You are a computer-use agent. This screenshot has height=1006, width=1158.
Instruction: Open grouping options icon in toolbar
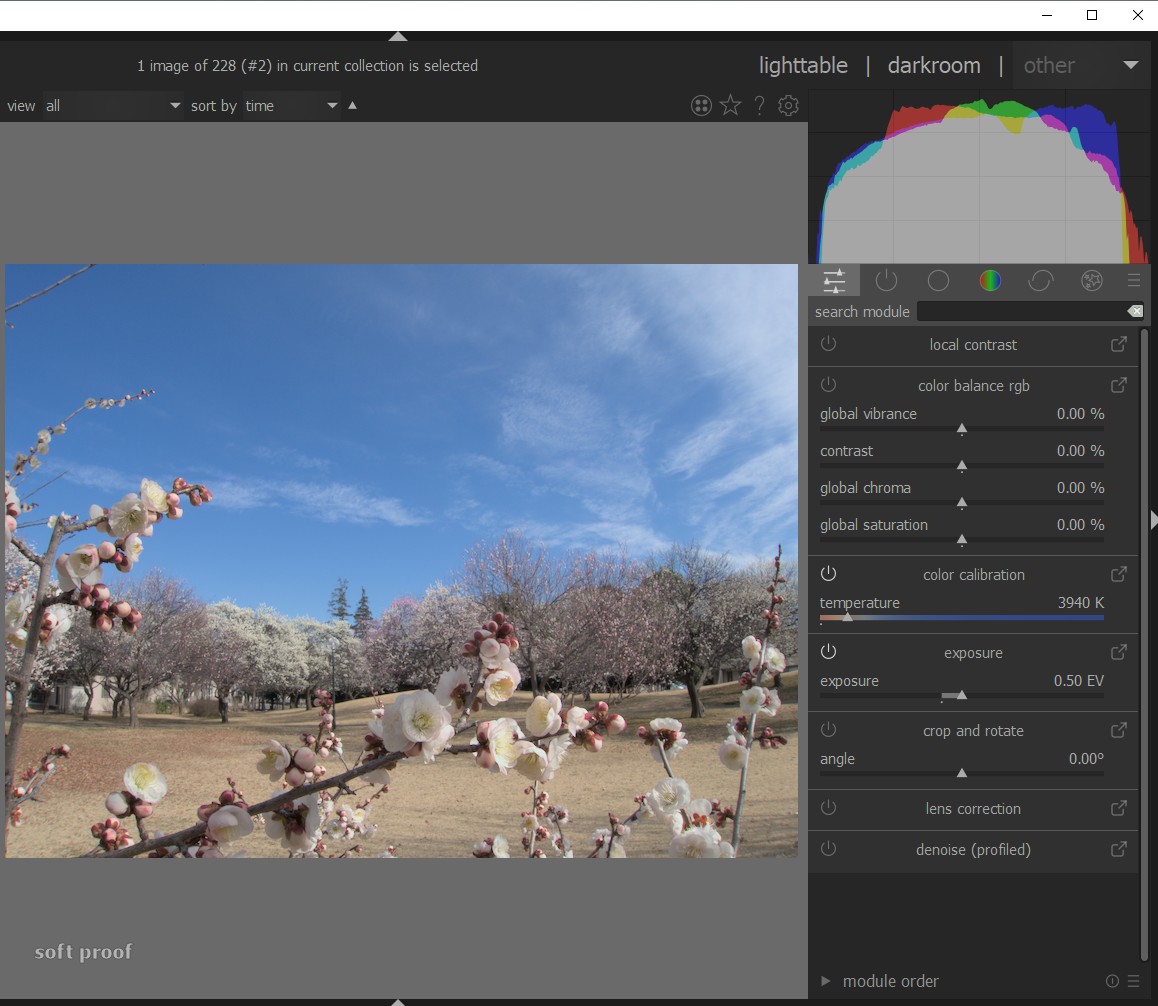(x=701, y=106)
